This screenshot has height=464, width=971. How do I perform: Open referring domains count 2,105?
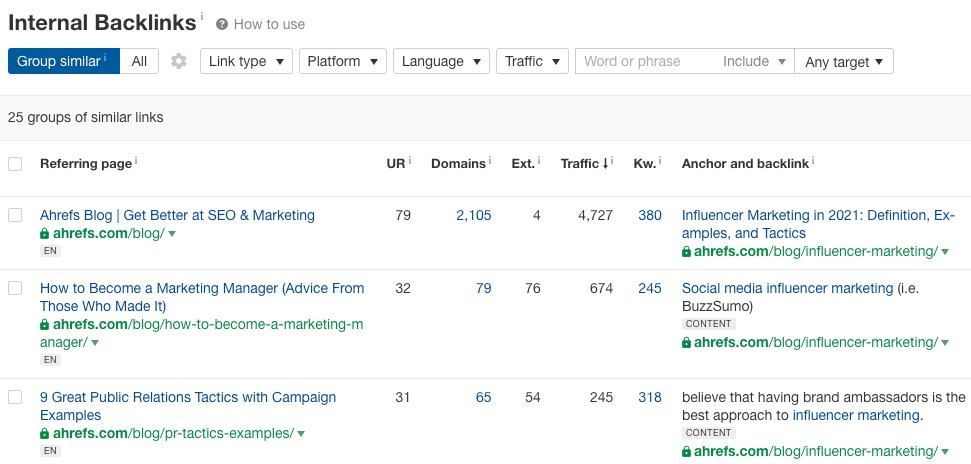point(474,216)
